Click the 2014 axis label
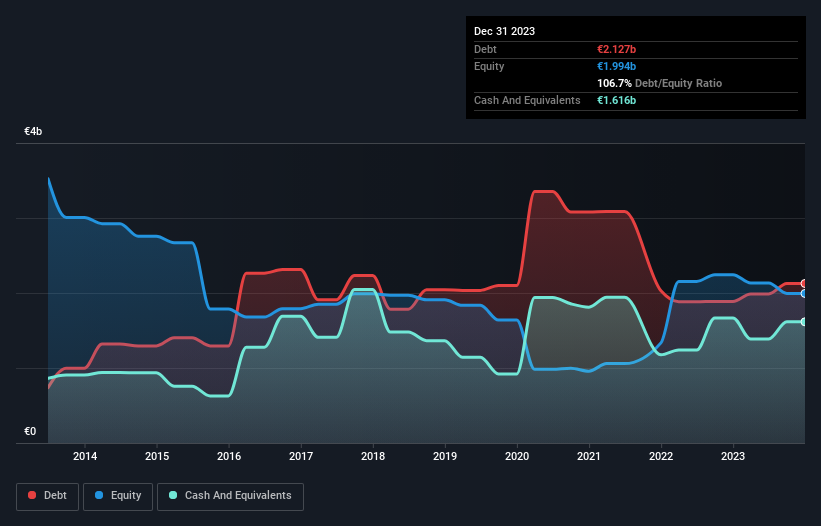This screenshot has height=526, width=821. pyautogui.click(x=85, y=456)
